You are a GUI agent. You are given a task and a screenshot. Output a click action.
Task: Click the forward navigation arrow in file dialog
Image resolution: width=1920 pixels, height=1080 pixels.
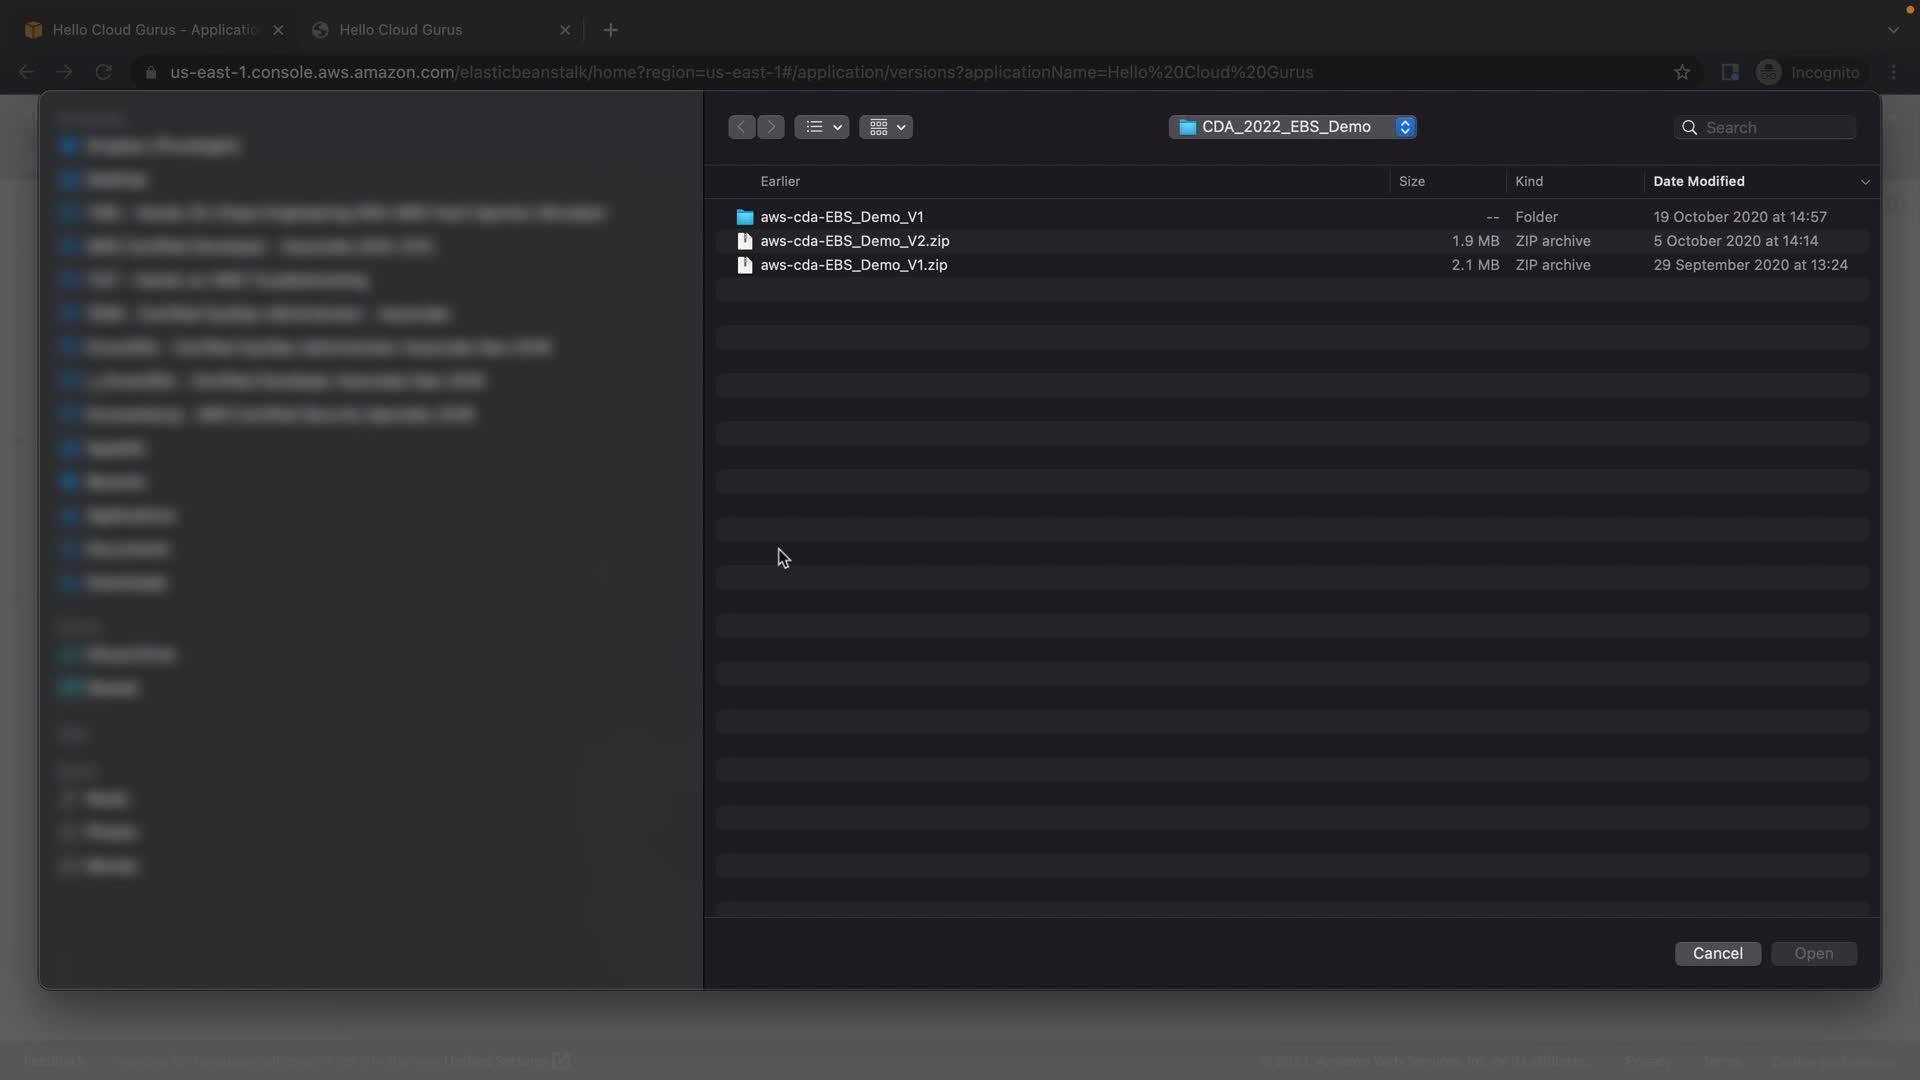pos(771,127)
